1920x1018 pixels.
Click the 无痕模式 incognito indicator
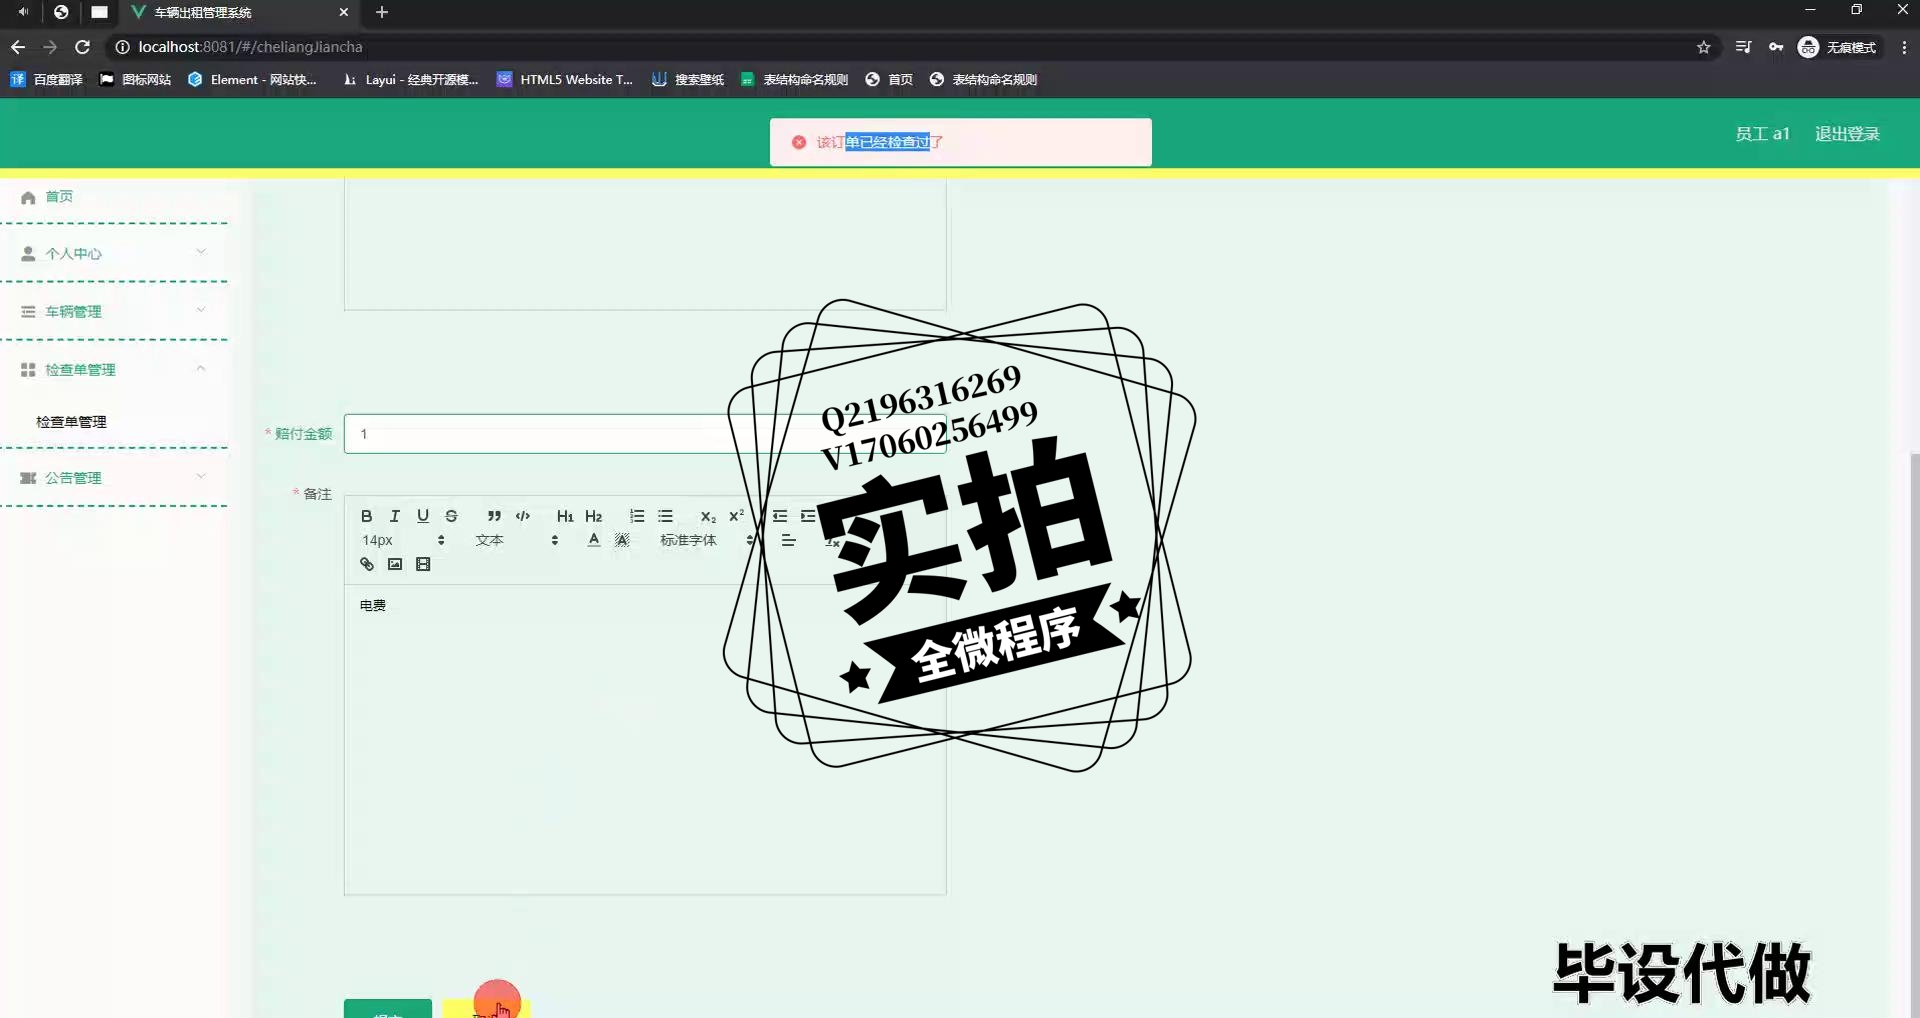click(x=1838, y=47)
